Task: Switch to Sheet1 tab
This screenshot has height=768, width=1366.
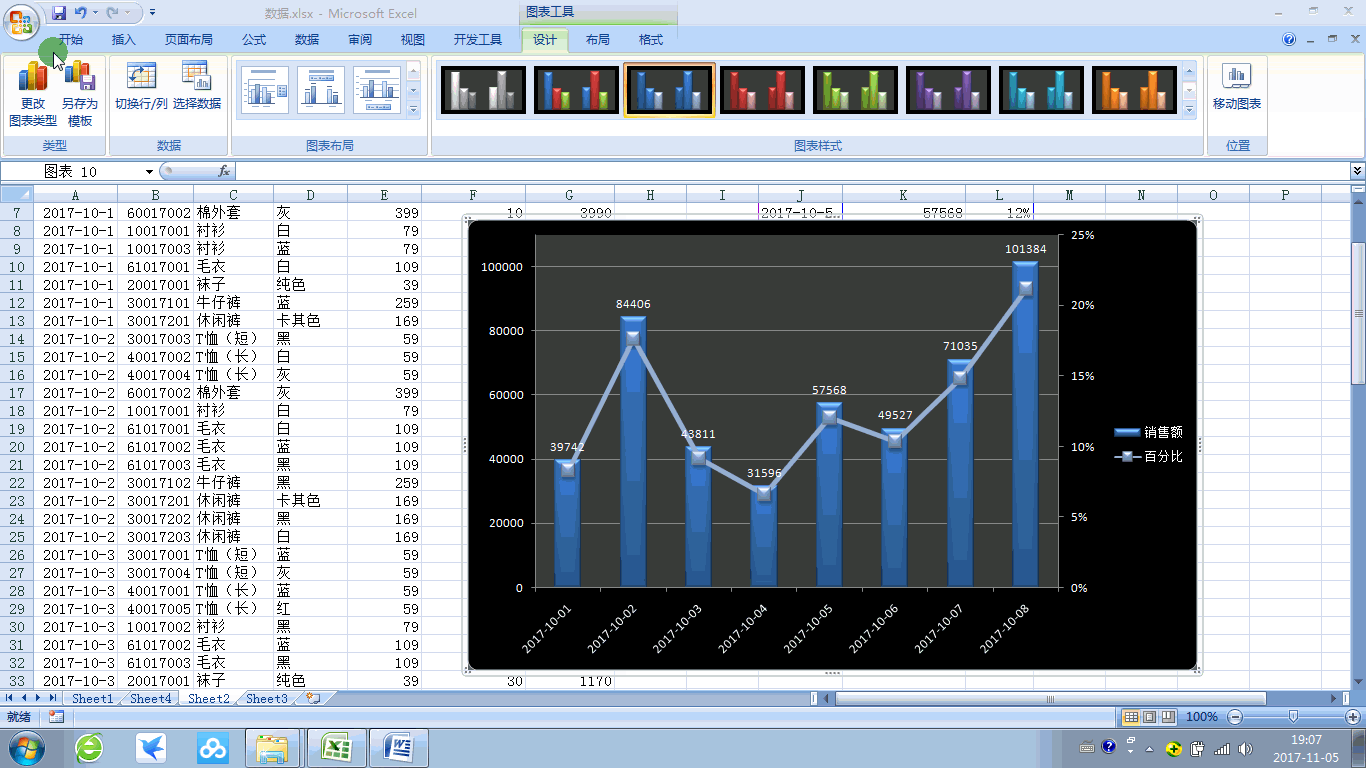Action: [x=92, y=699]
